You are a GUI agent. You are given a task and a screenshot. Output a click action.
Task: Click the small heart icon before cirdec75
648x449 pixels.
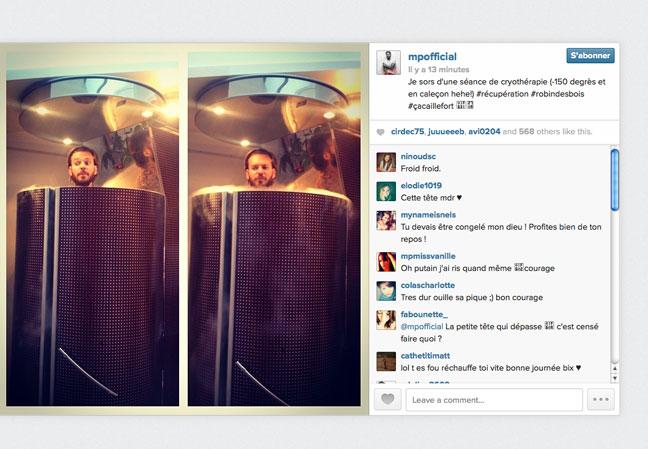pos(380,132)
